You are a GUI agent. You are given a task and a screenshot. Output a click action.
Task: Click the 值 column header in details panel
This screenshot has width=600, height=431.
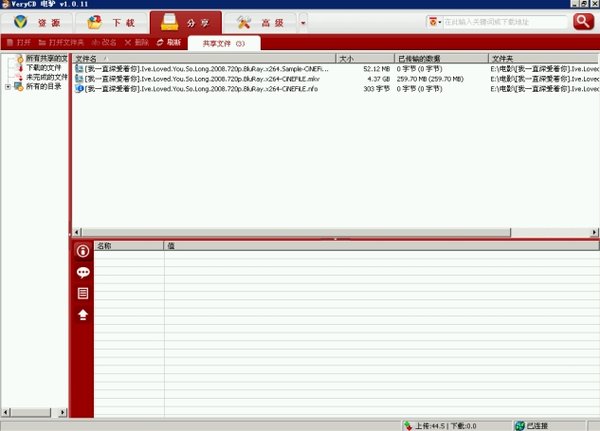(382, 246)
